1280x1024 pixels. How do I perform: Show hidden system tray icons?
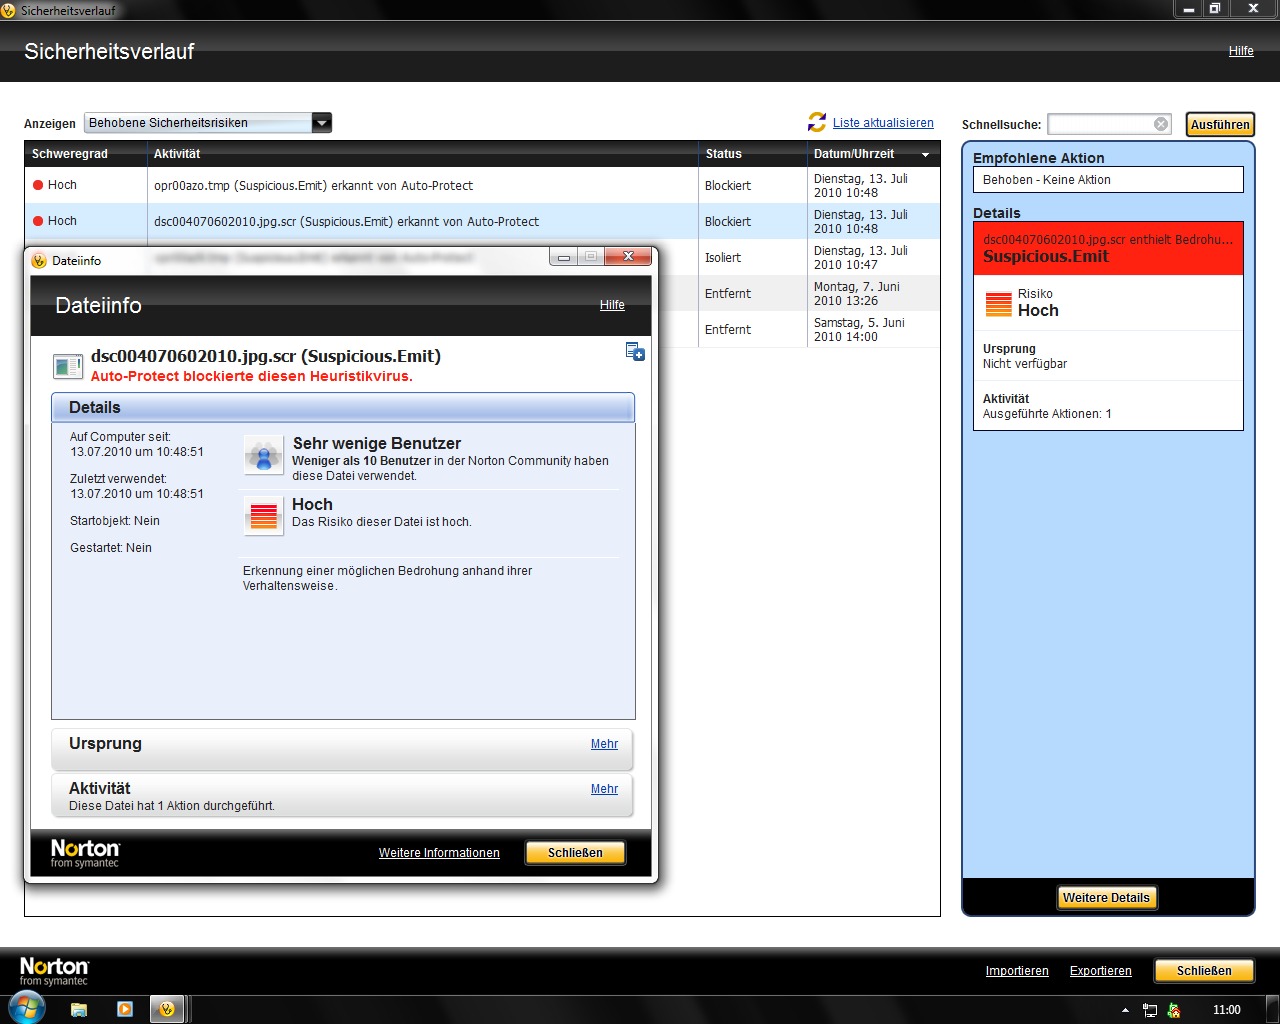pos(1125,1010)
